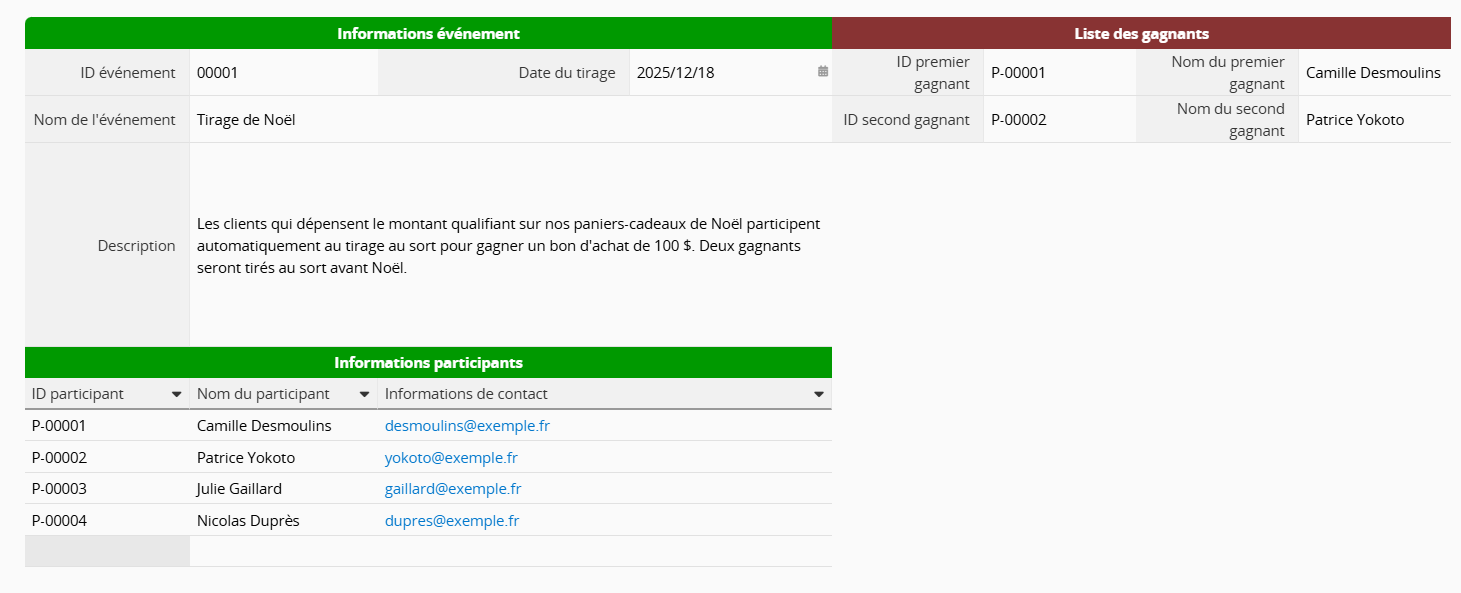Viewport: 1461px width, 593px height.
Task: Open the desmoulins@exemple.fr email link
Action: pos(467,425)
